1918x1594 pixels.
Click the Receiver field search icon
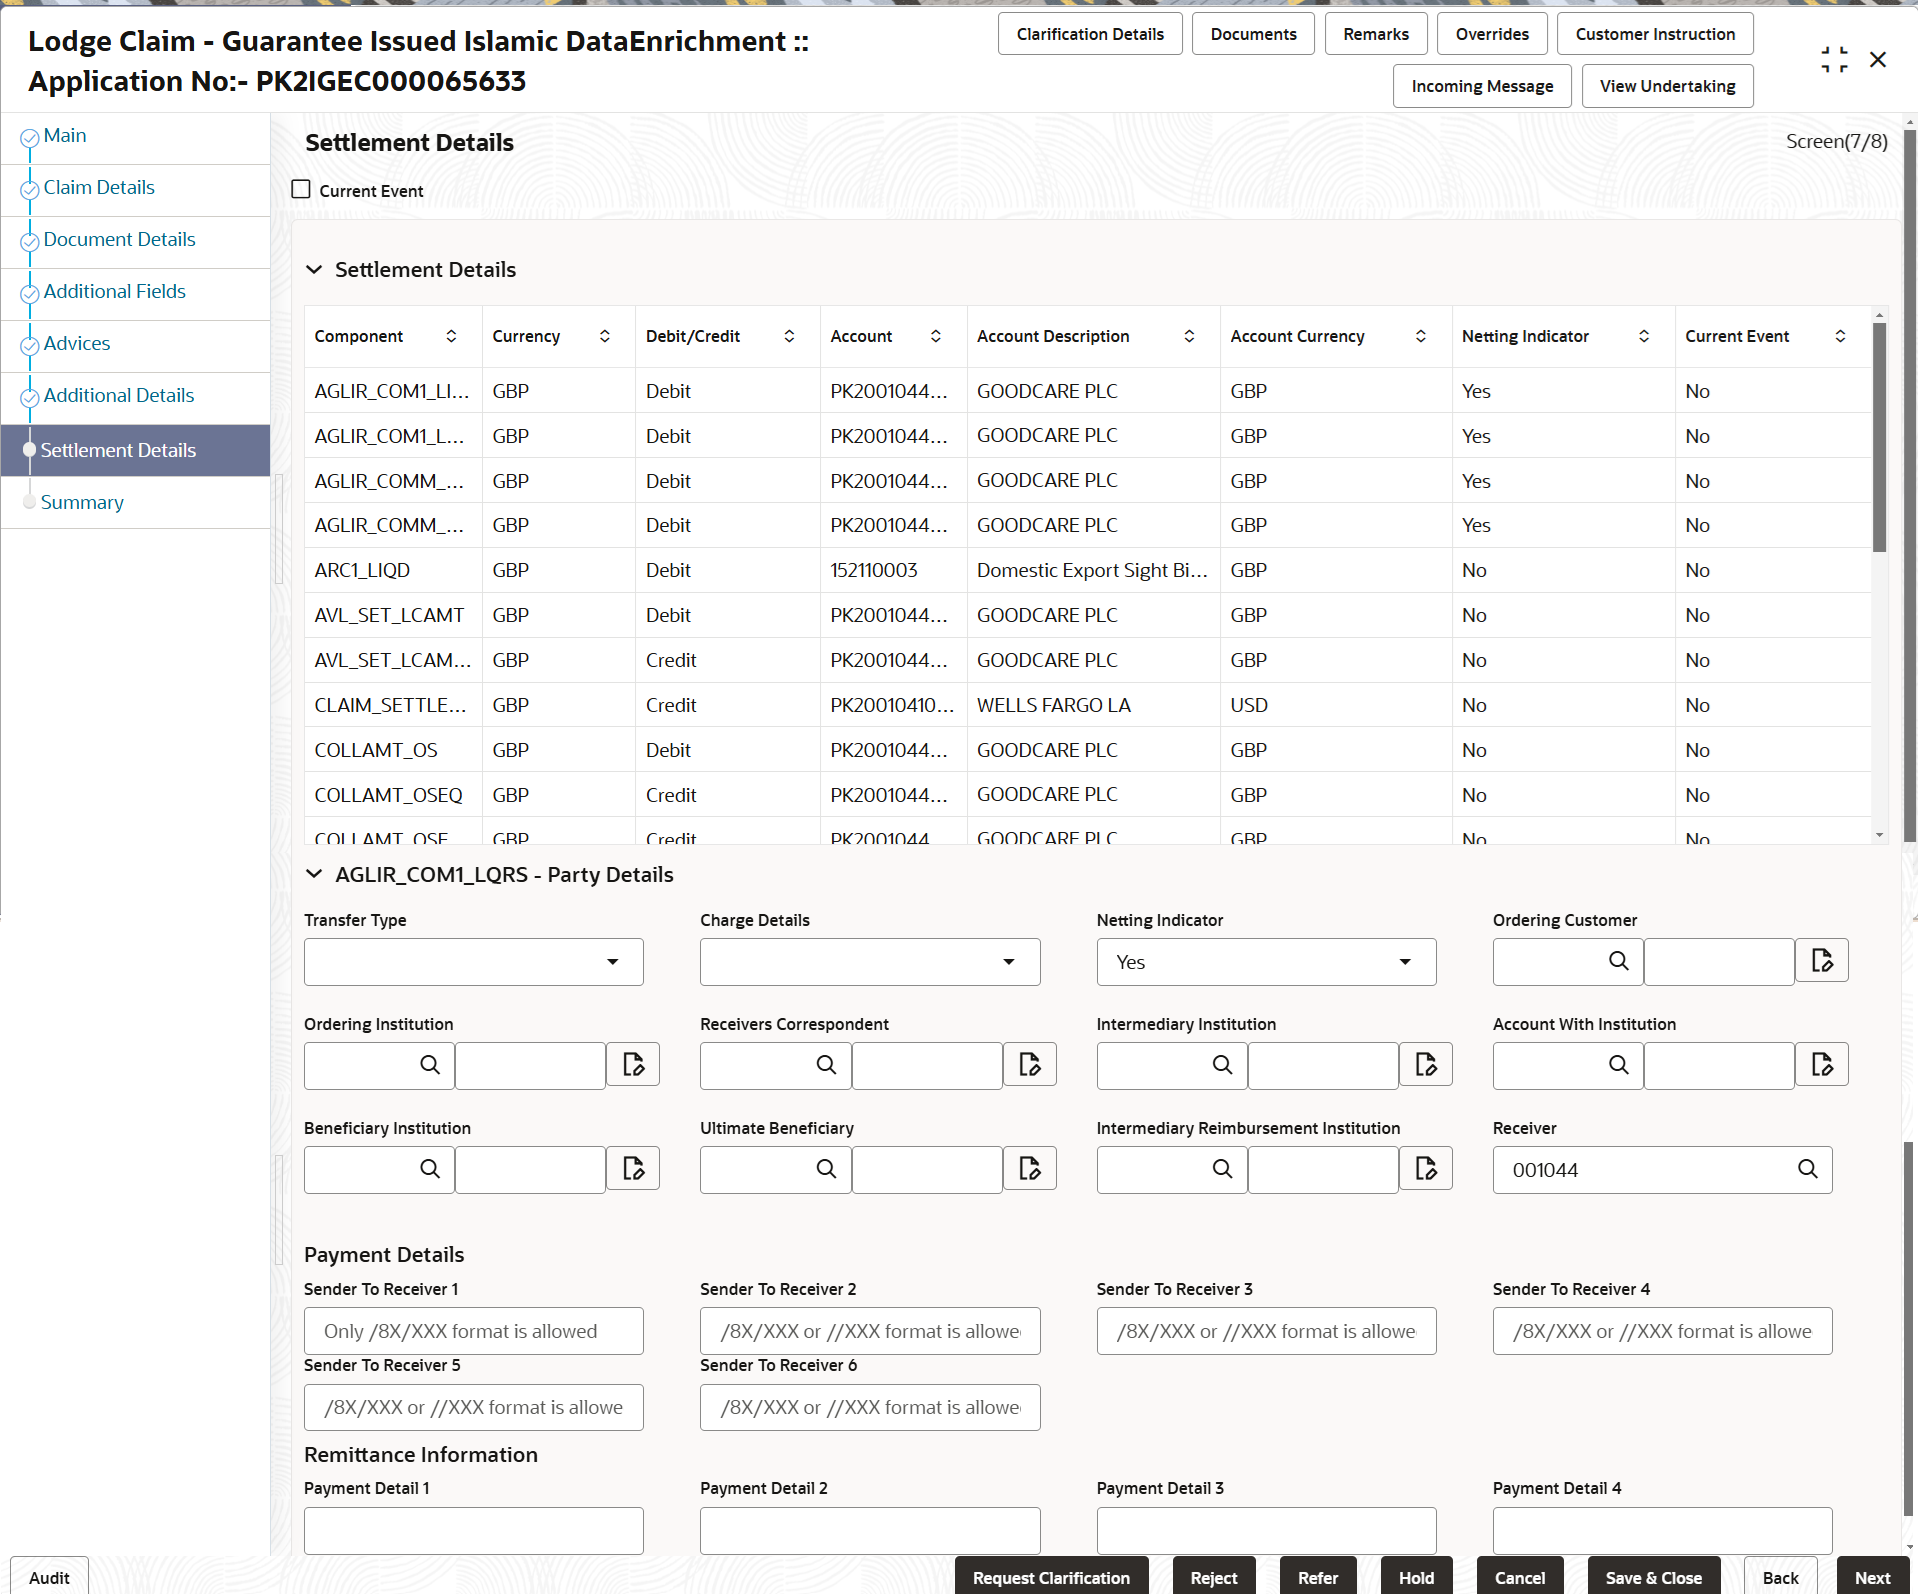tap(1808, 1169)
